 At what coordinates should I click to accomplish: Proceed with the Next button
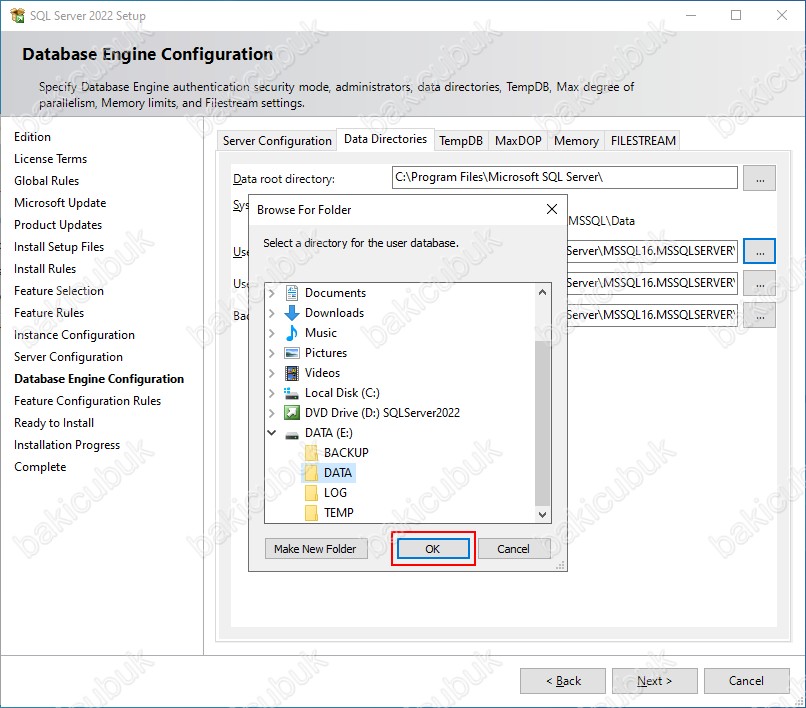(654, 681)
